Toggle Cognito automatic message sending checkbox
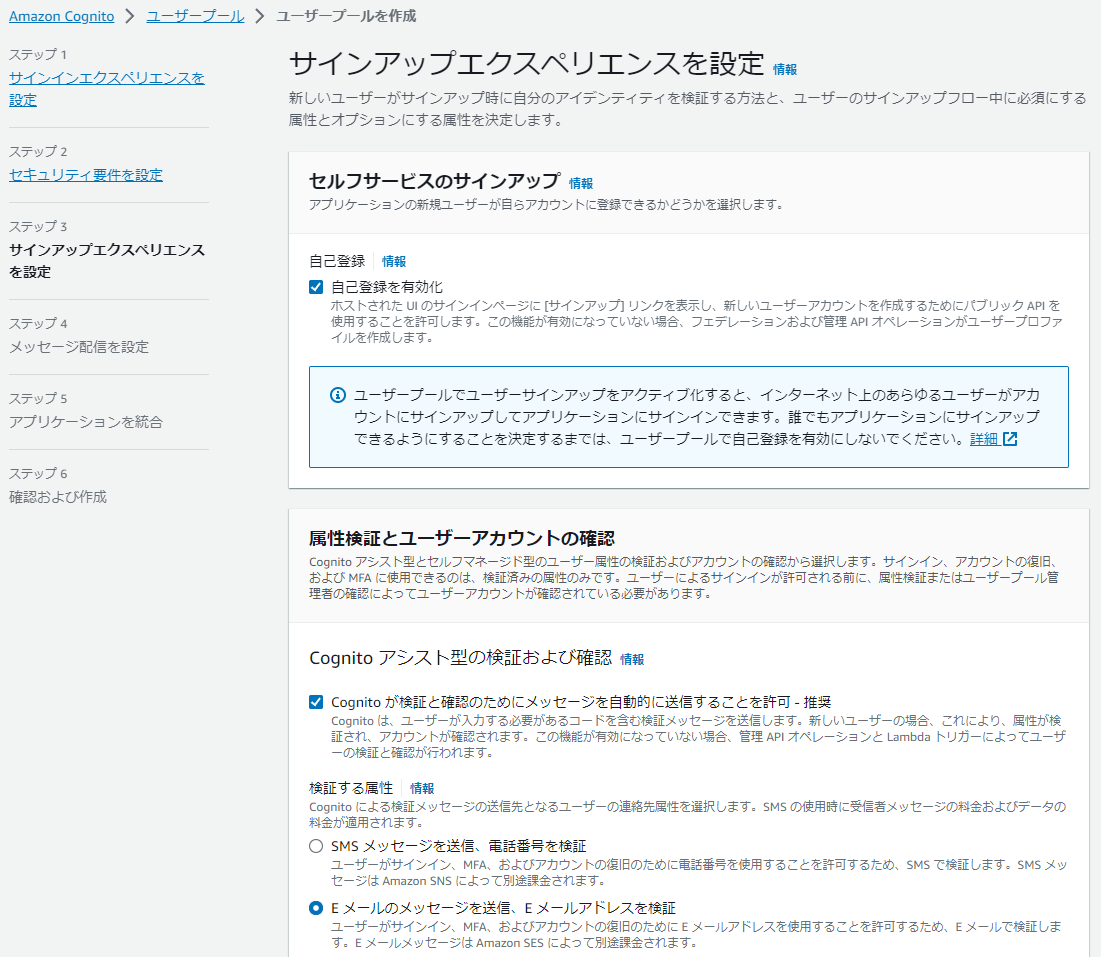This screenshot has height=957, width=1101. [316, 701]
